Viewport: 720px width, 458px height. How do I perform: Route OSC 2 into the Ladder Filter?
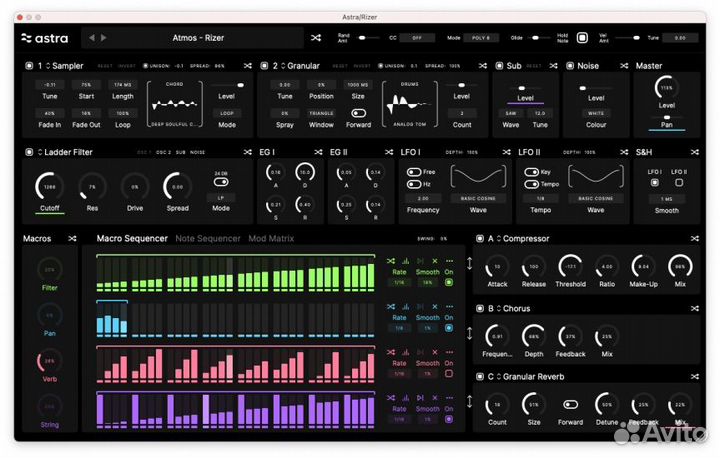(x=163, y=152)
